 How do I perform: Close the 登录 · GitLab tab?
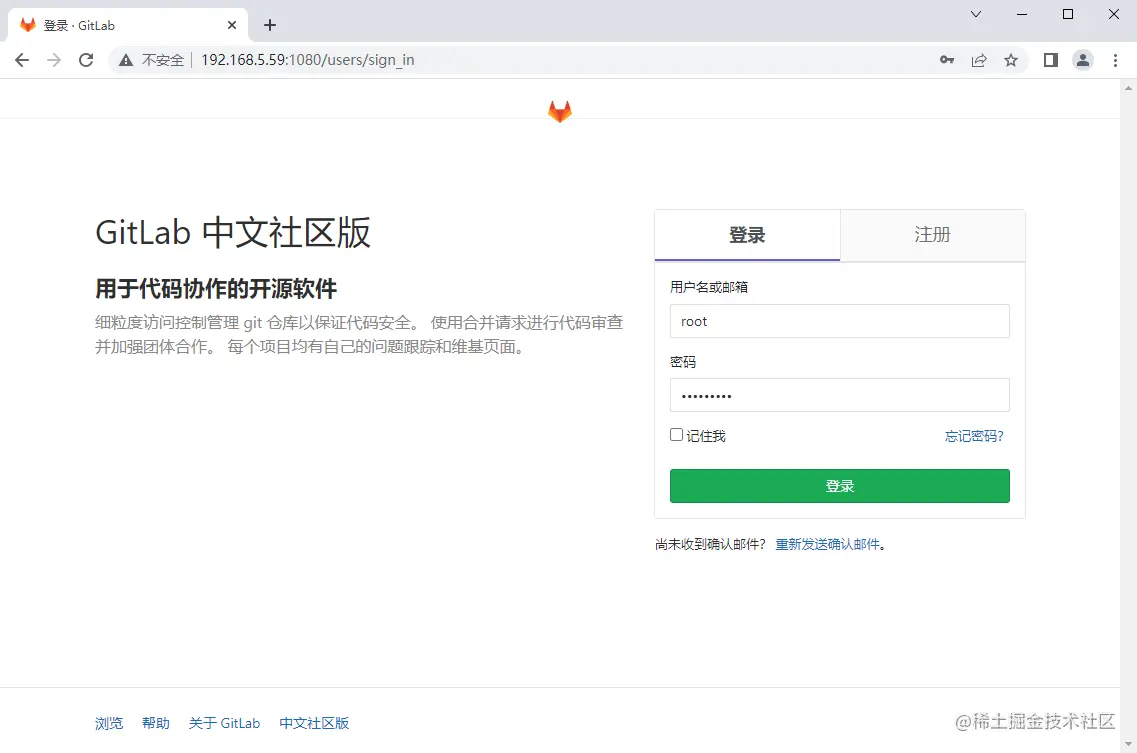click(x=232, y=25)
